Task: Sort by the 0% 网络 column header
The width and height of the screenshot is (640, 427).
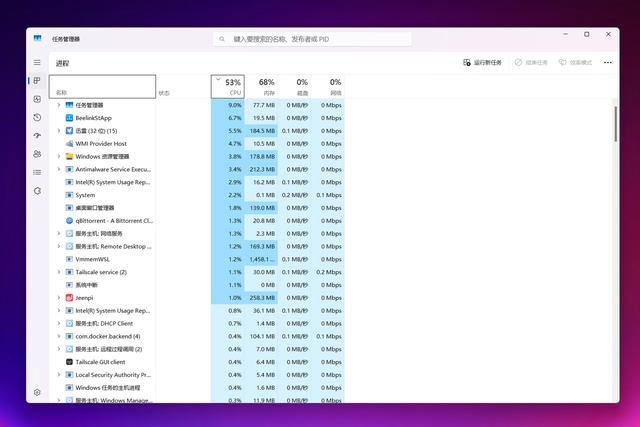Action: (328, 87)
